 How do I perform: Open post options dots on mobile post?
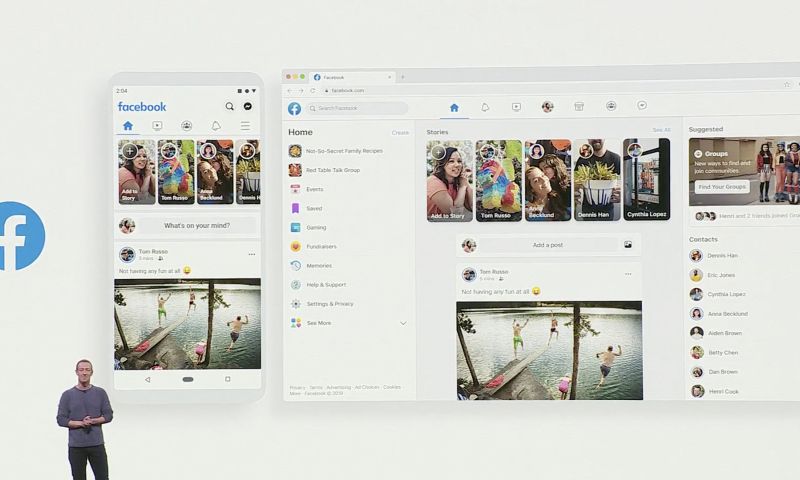coord(252,254)
